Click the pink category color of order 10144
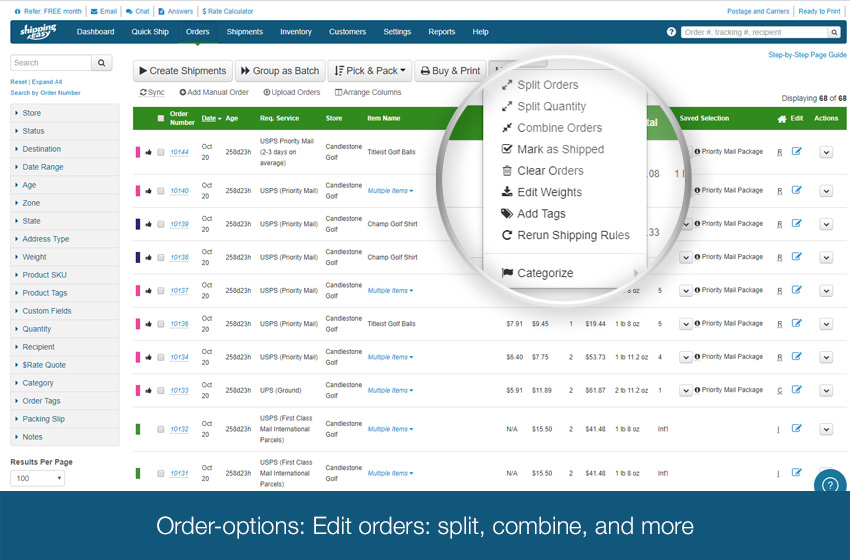The height and width of the screenshot is (560, 850). [138, 152]
